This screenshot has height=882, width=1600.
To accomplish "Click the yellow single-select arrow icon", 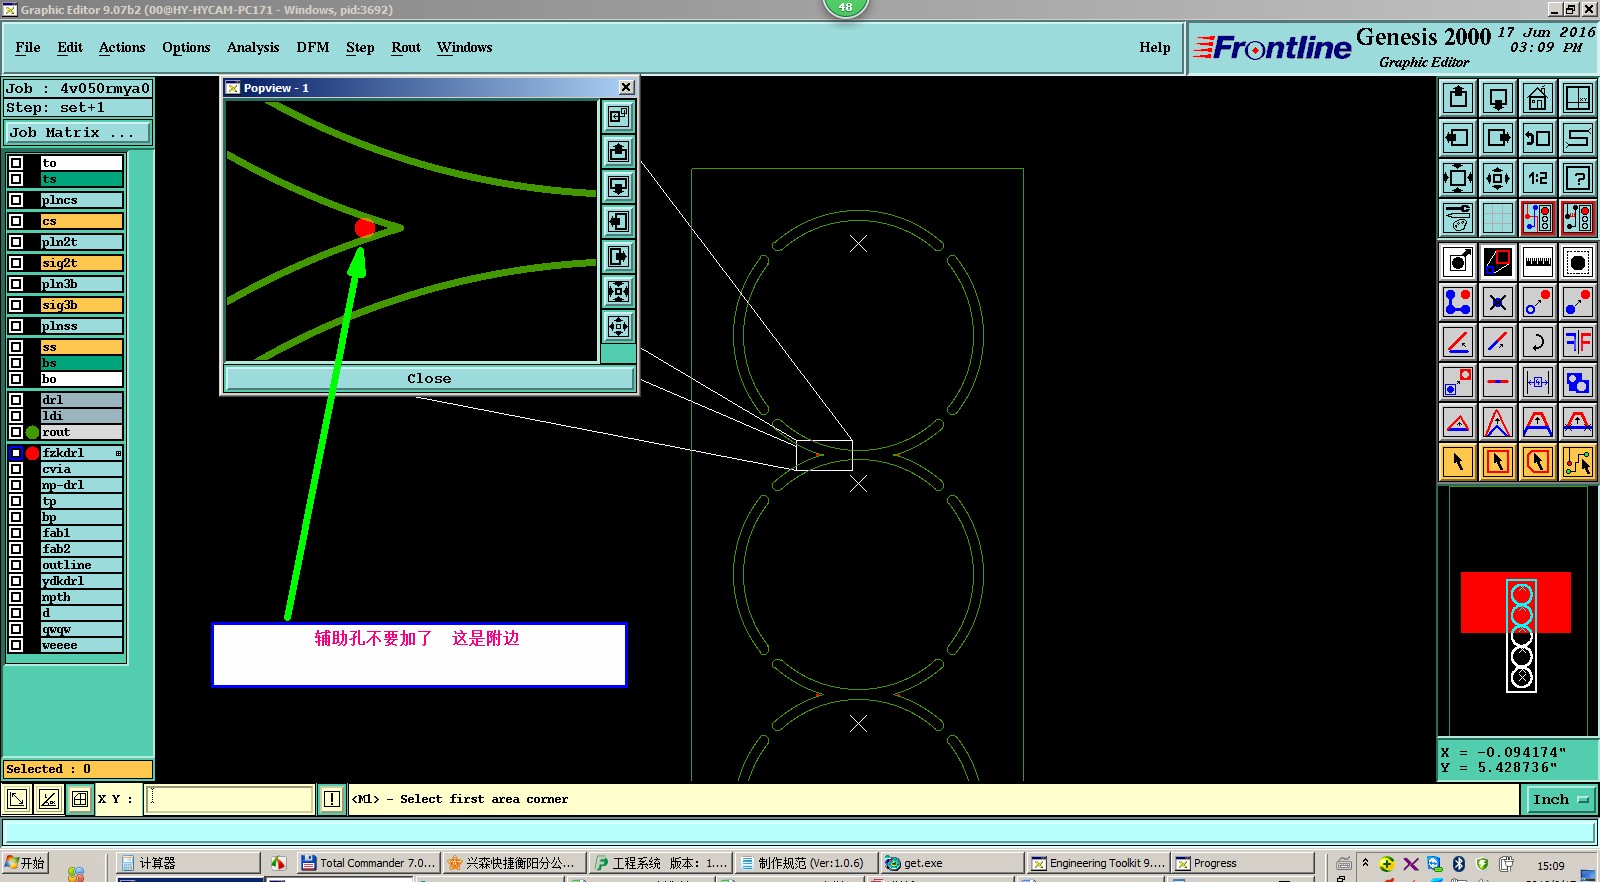I will [1458, 462].
